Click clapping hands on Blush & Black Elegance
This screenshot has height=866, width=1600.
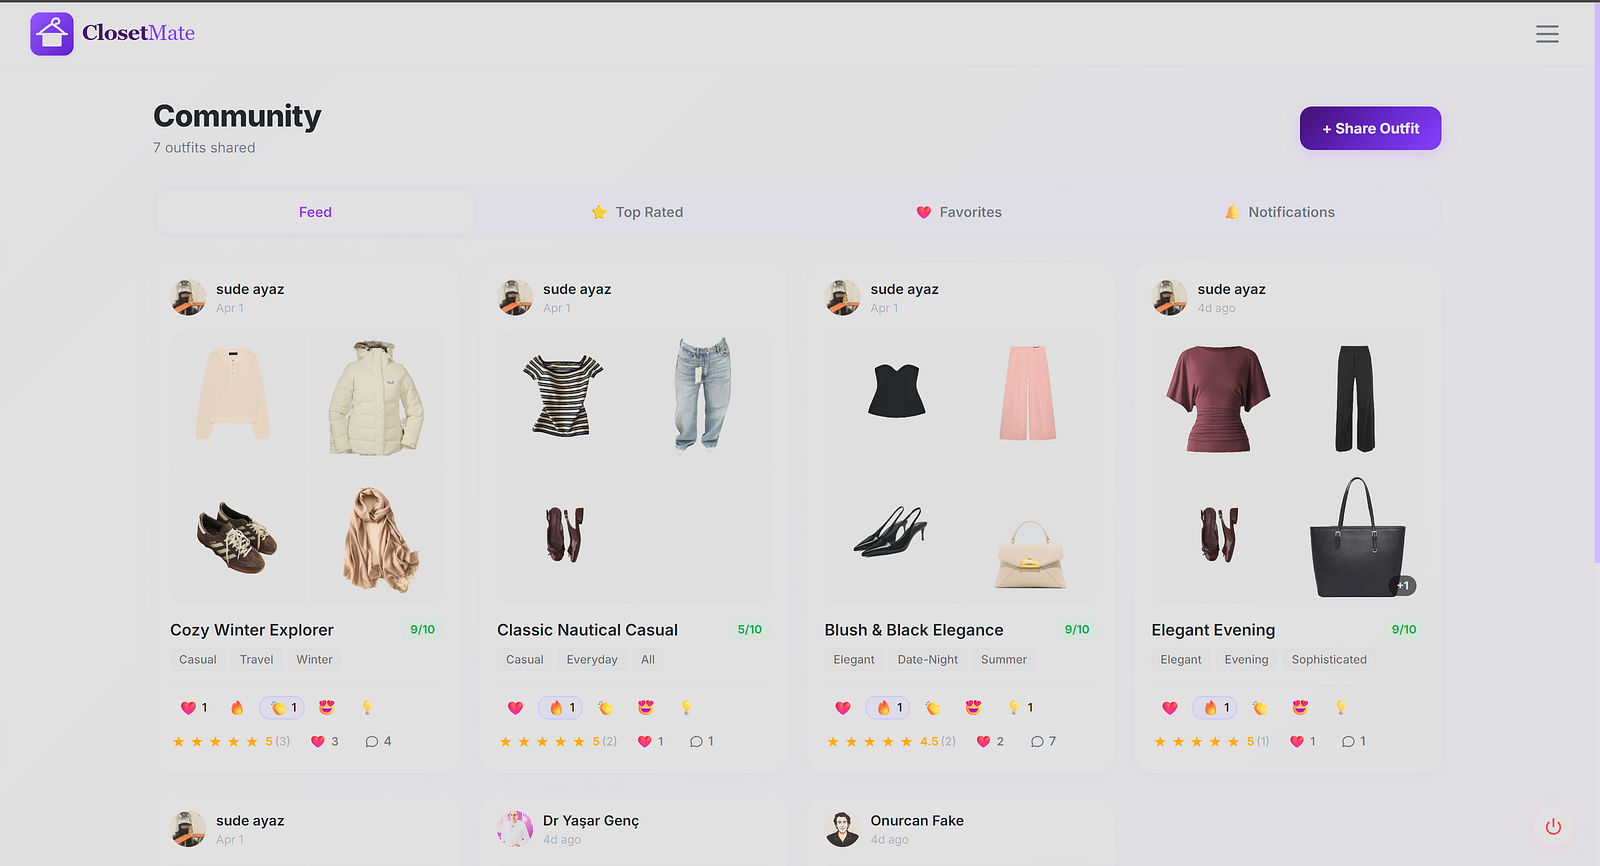click(x=933, y=708)
